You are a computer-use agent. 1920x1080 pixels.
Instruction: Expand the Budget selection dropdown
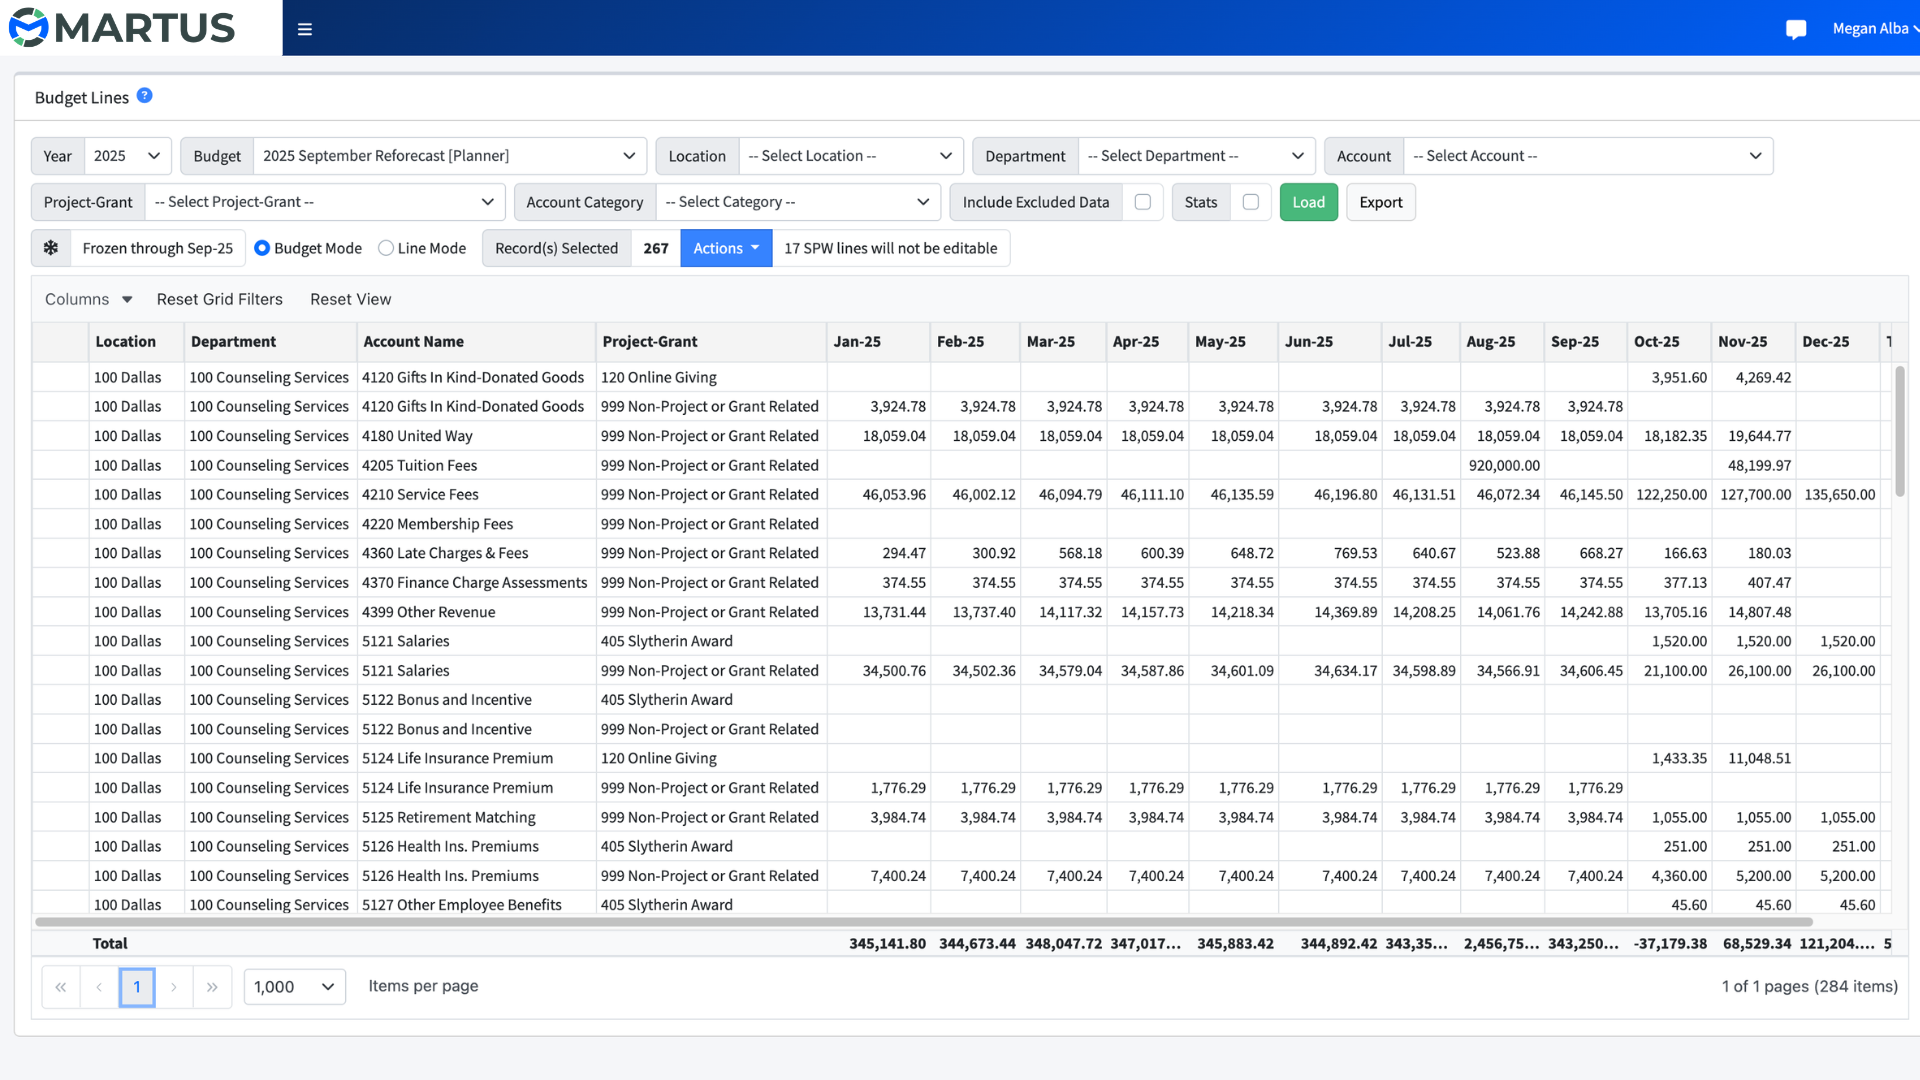(450, 156)
